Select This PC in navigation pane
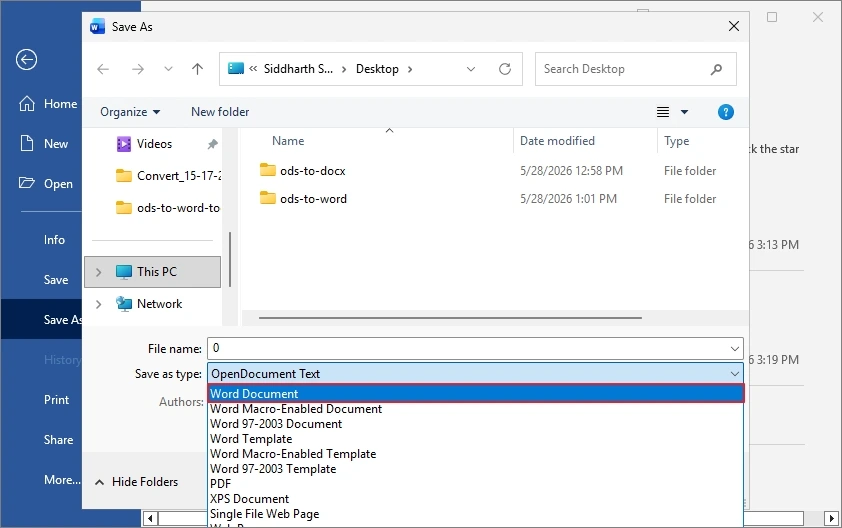The height and width of the screenshot is (528, 842). [x=153, y=272]
